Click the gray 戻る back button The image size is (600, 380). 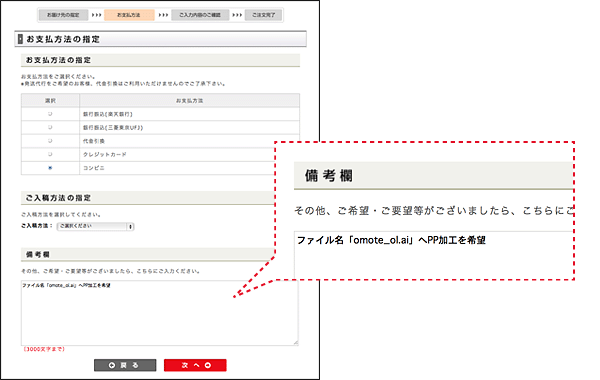coord(125,365)
